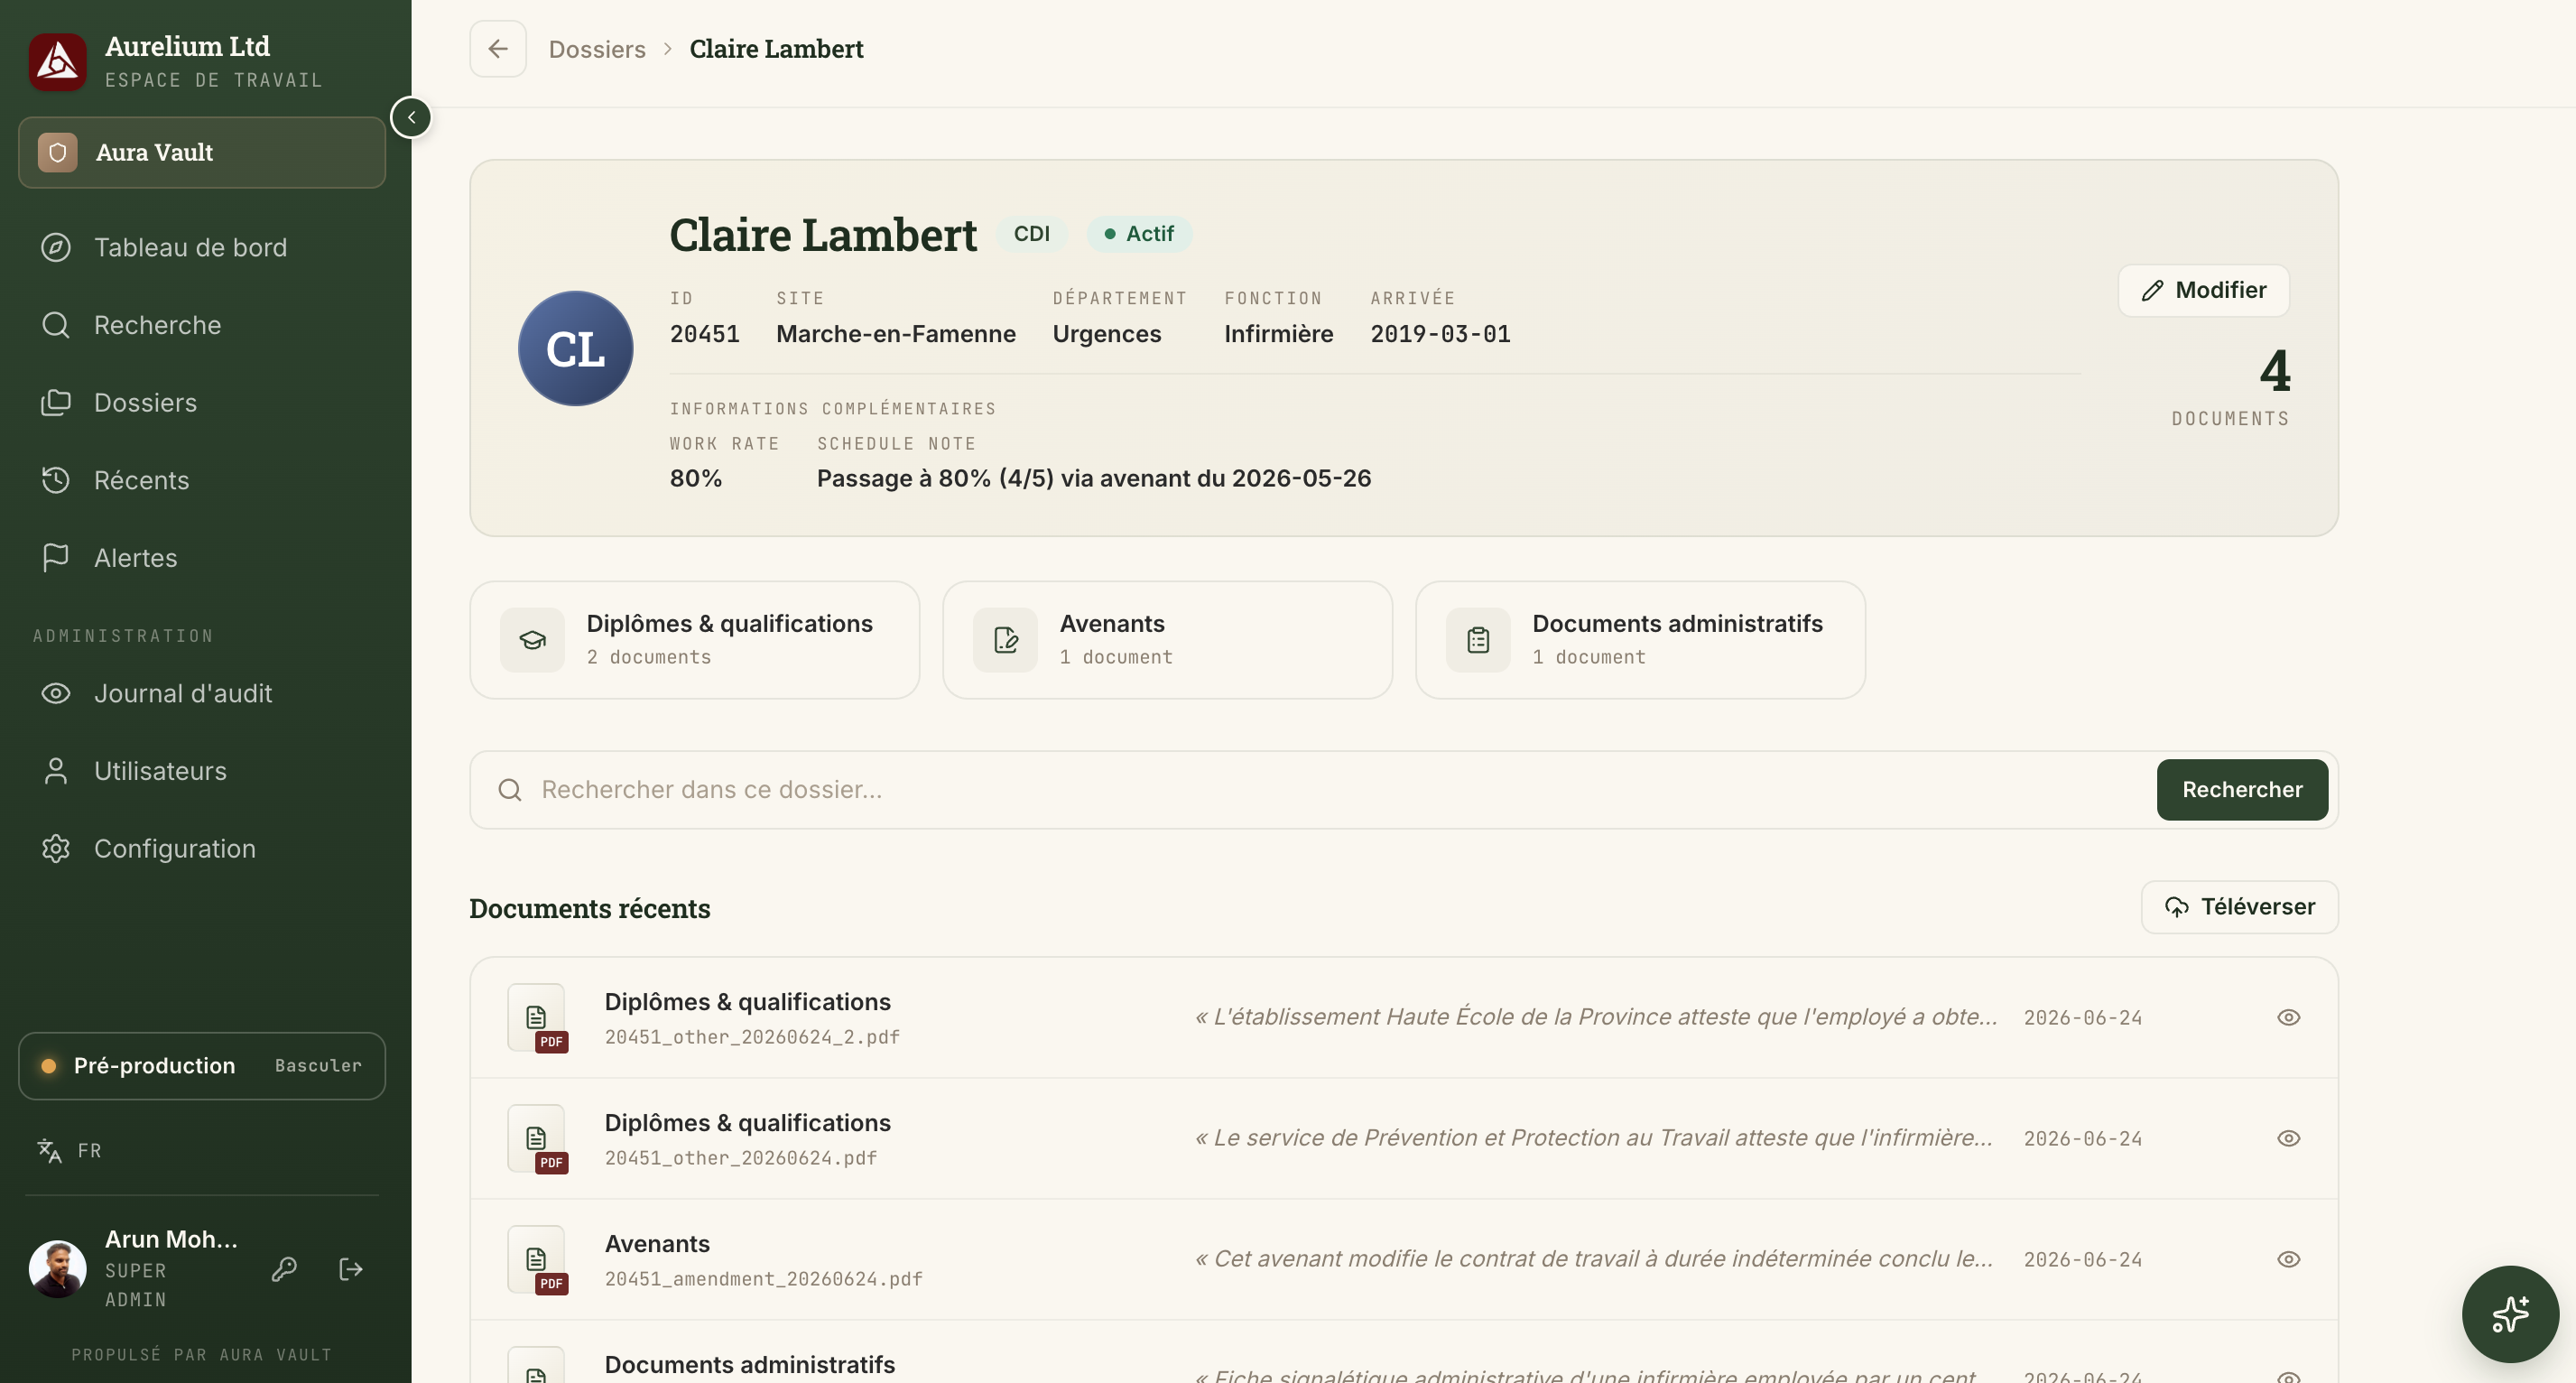2576x1383 pixels.
Task: Click the flag icon beside Alertes
Action: click(56, 557)
